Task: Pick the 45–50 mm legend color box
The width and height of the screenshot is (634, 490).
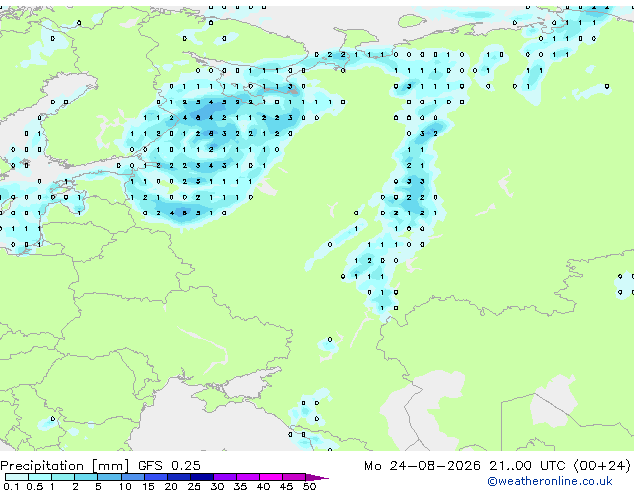Action: 294,477
